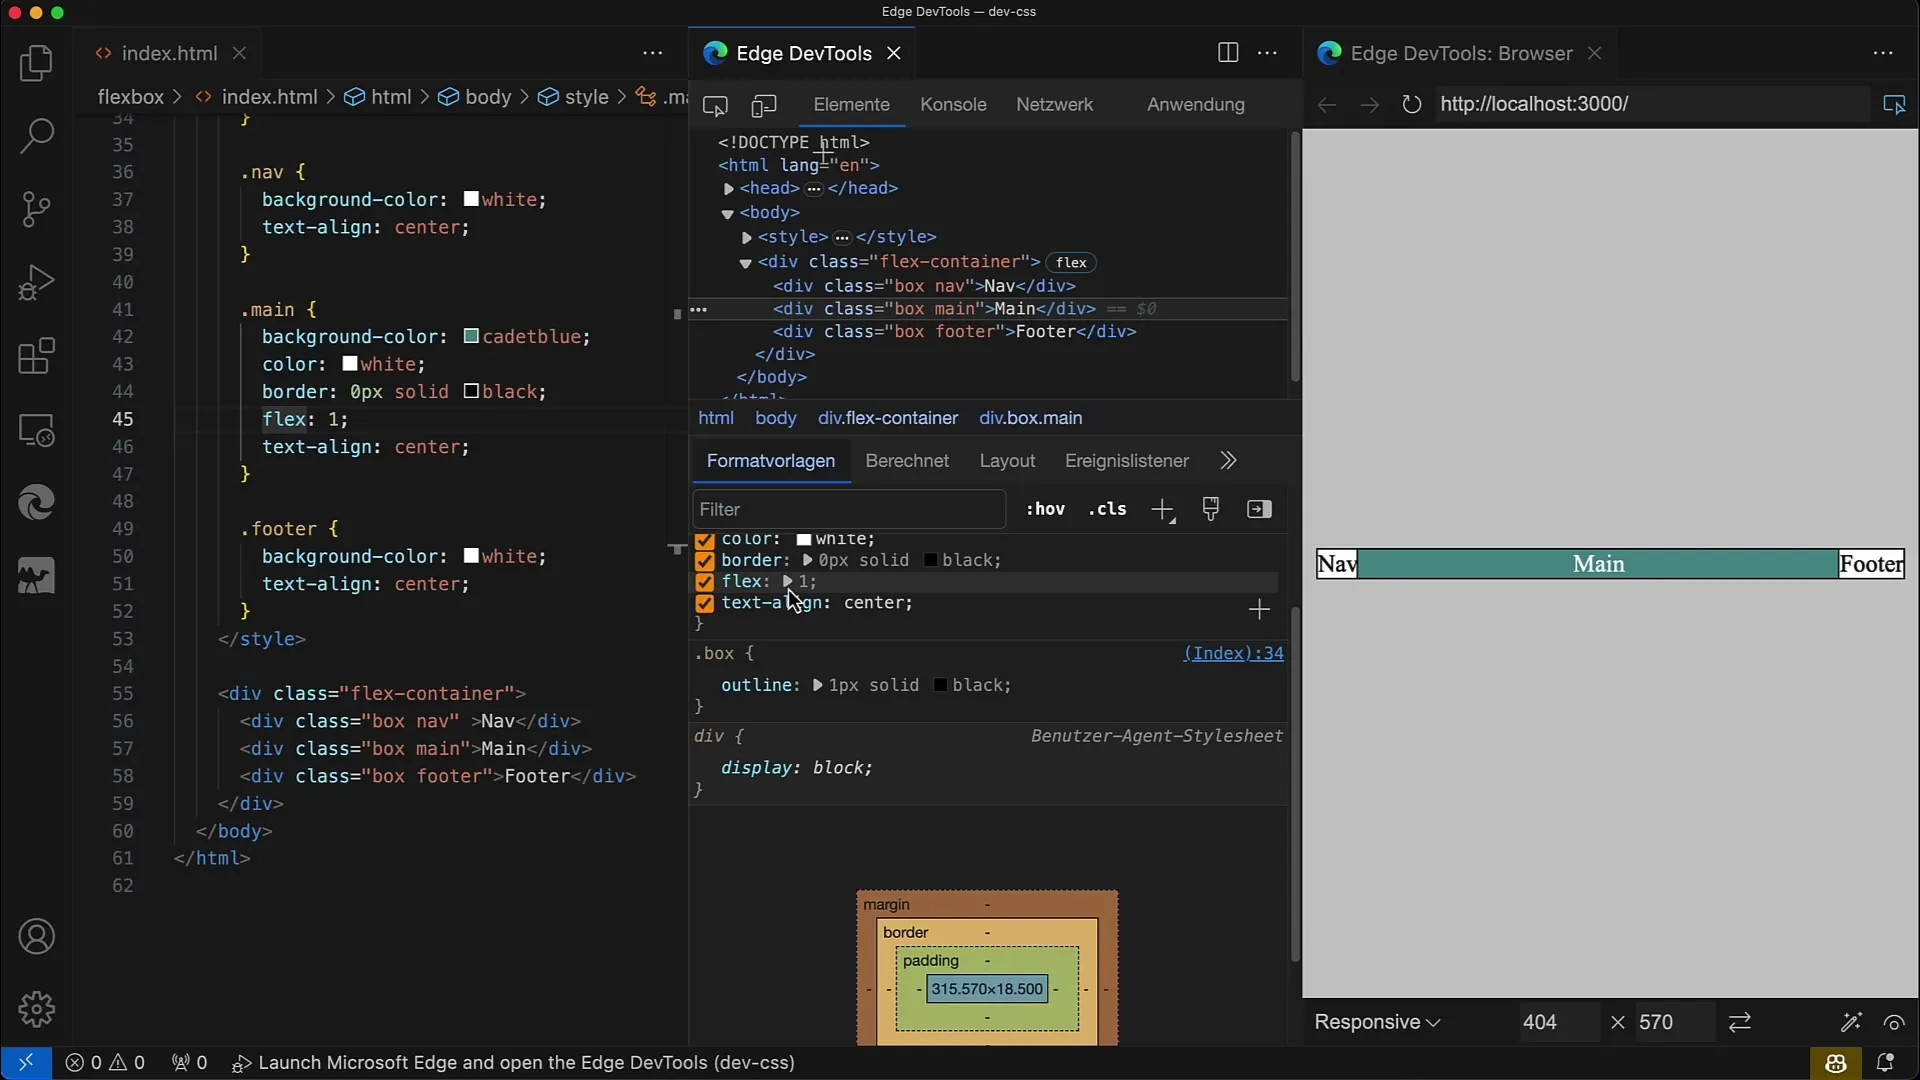Open more actions for Browser panel

point(1883,53)
